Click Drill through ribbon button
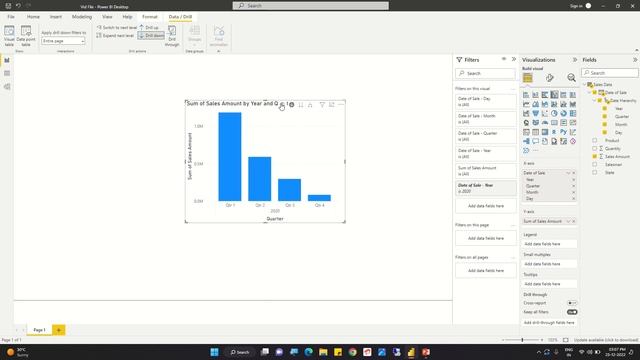The height and width of the screenshot is (360, 640). coord(172,36)
